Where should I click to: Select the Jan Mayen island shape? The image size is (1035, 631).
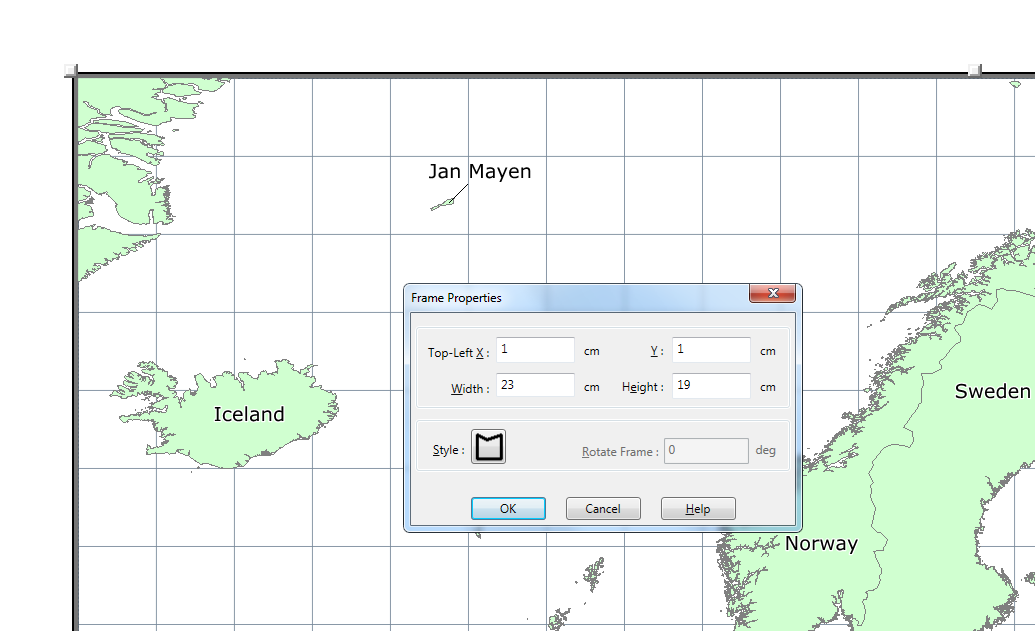point(443,204)
